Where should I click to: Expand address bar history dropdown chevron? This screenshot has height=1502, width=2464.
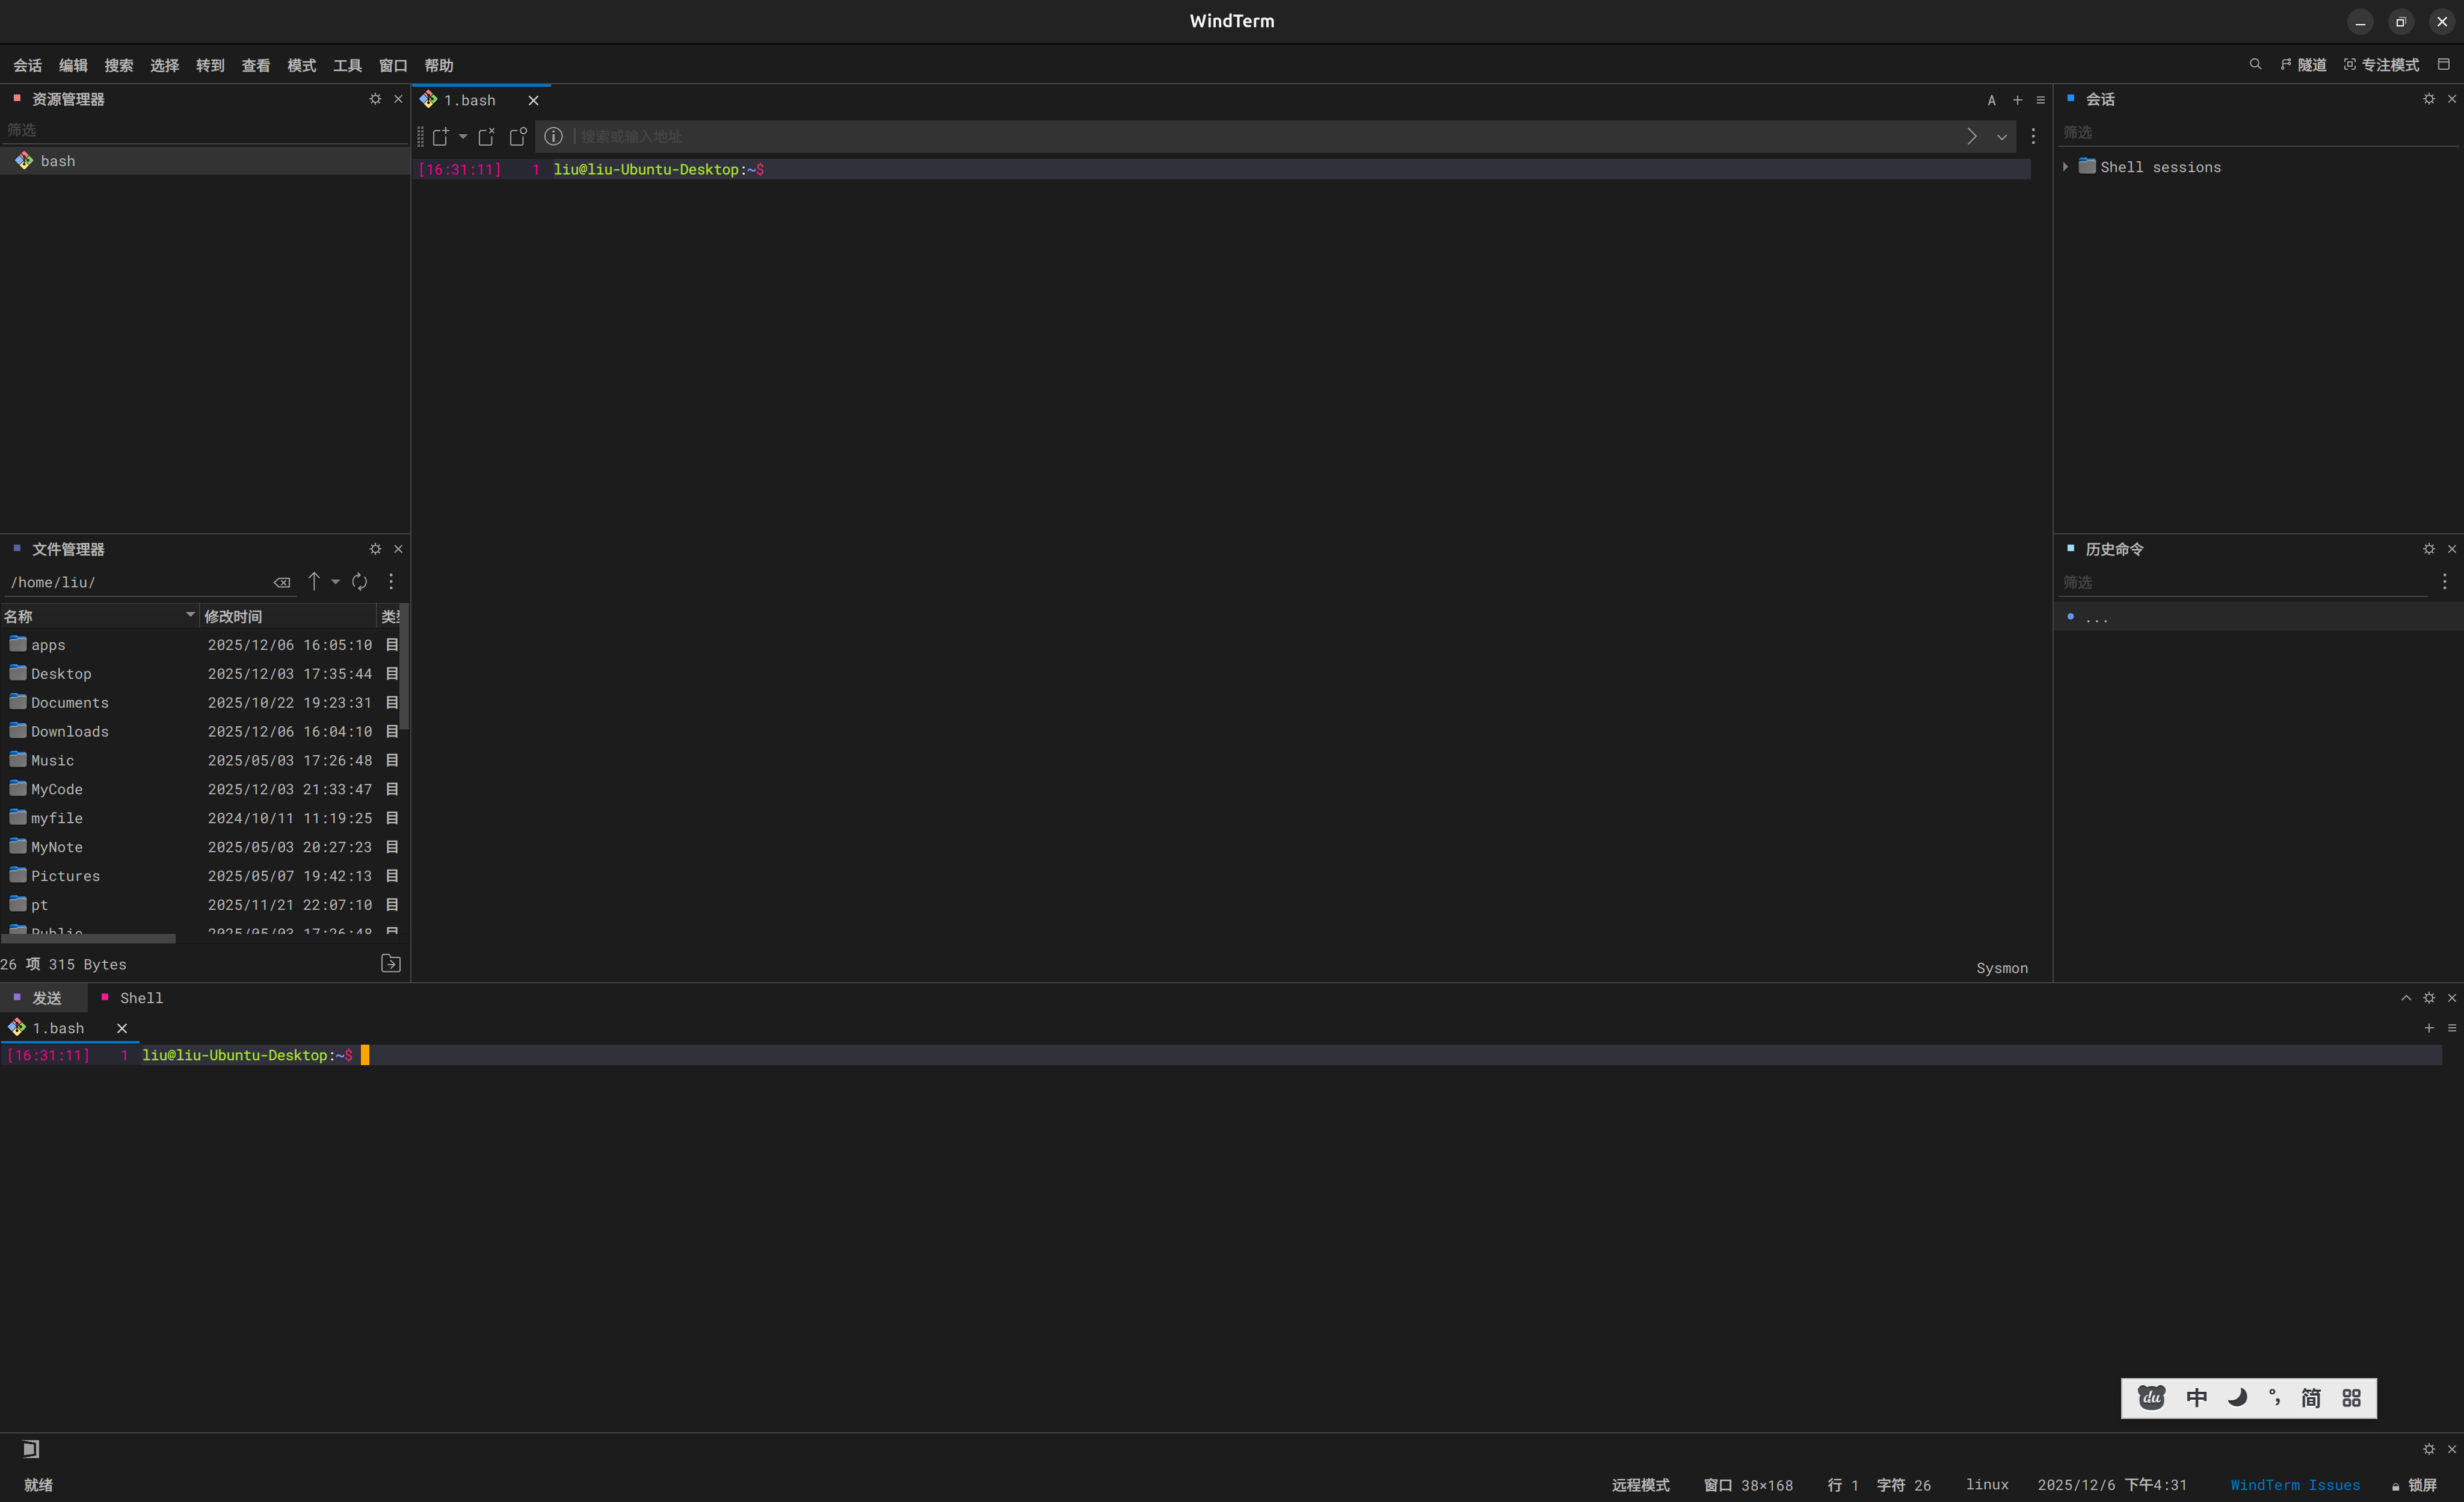point(2002,137)
